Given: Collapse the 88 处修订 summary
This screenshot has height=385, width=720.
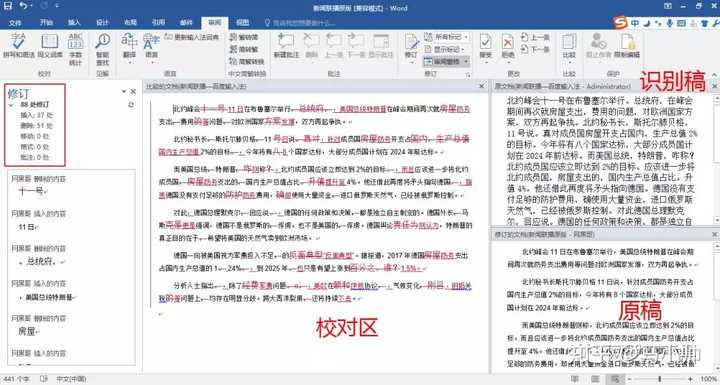Looking at the screenshot, I should coord(11,105).
